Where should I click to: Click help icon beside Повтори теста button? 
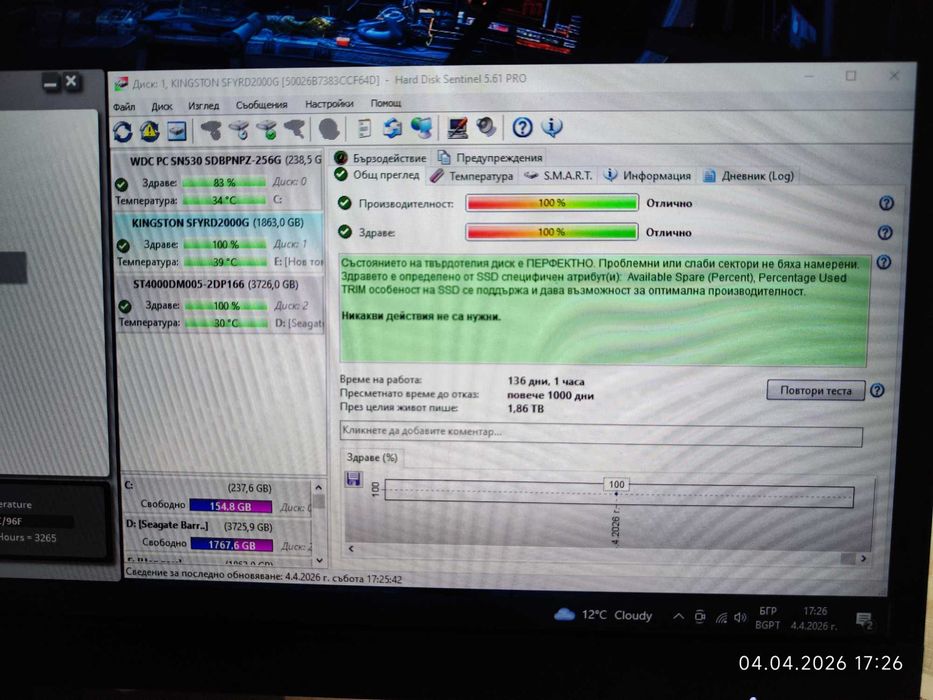pos(877,390)
